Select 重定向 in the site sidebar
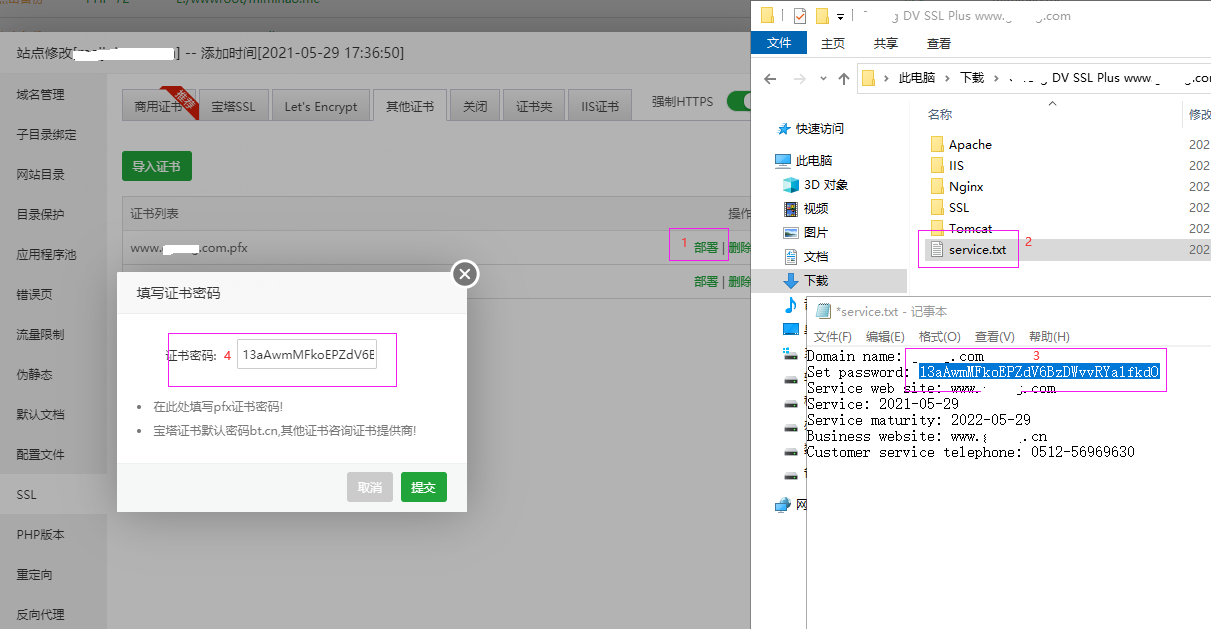Screen dimensions: 1211x629 pos(34,574)
